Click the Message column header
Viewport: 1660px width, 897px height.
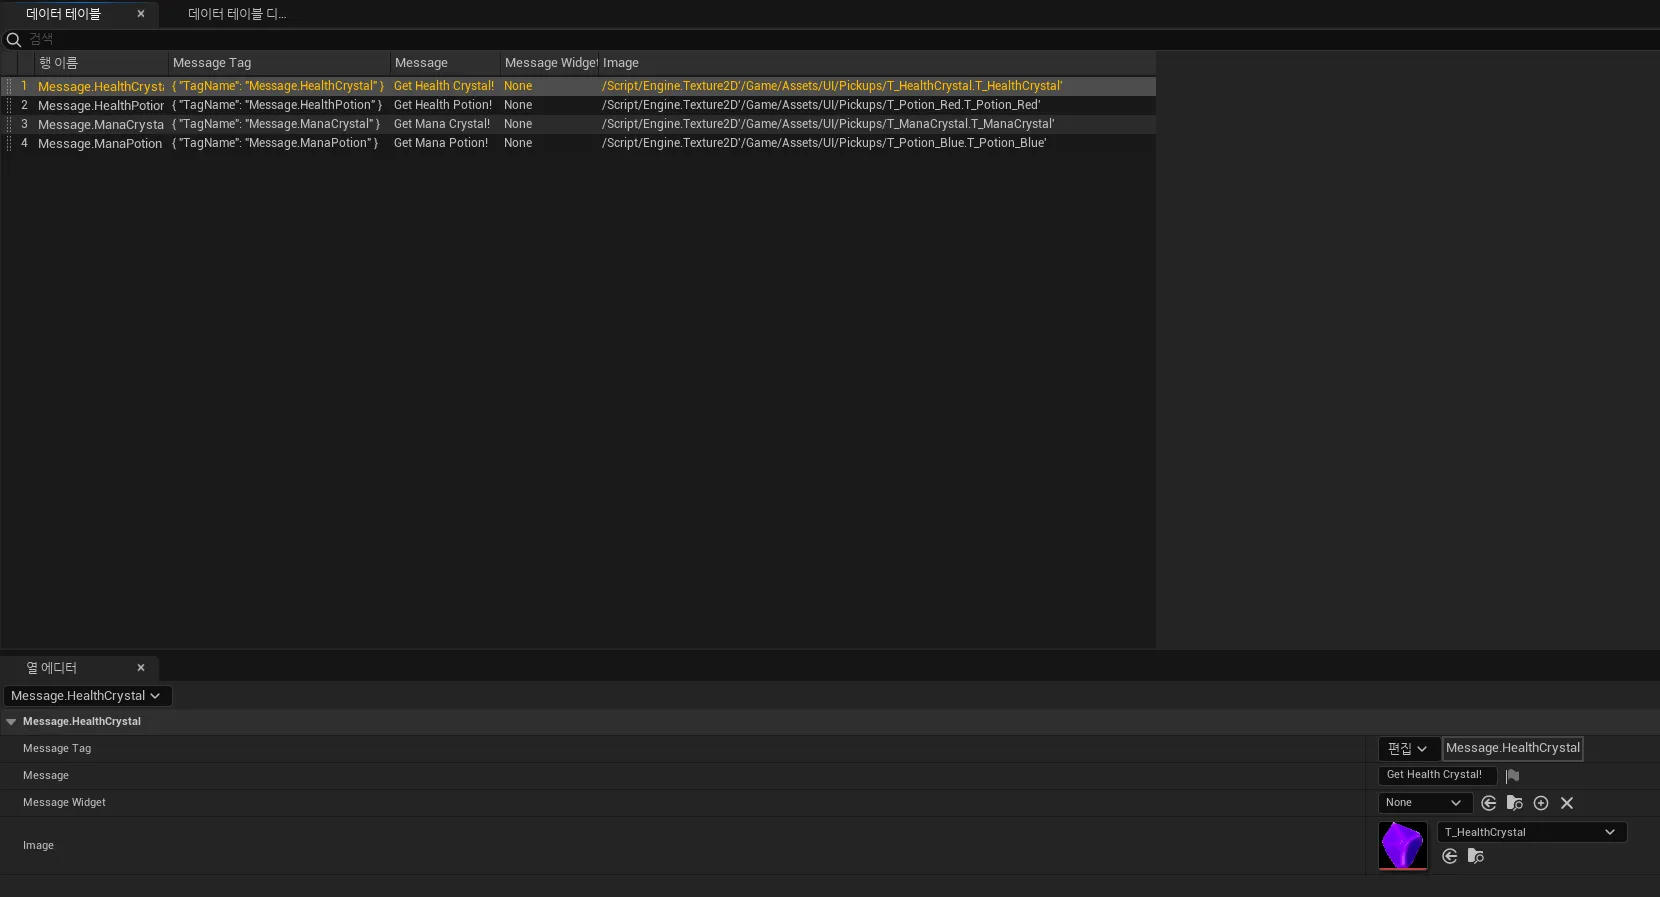click(x=445, y=63)
